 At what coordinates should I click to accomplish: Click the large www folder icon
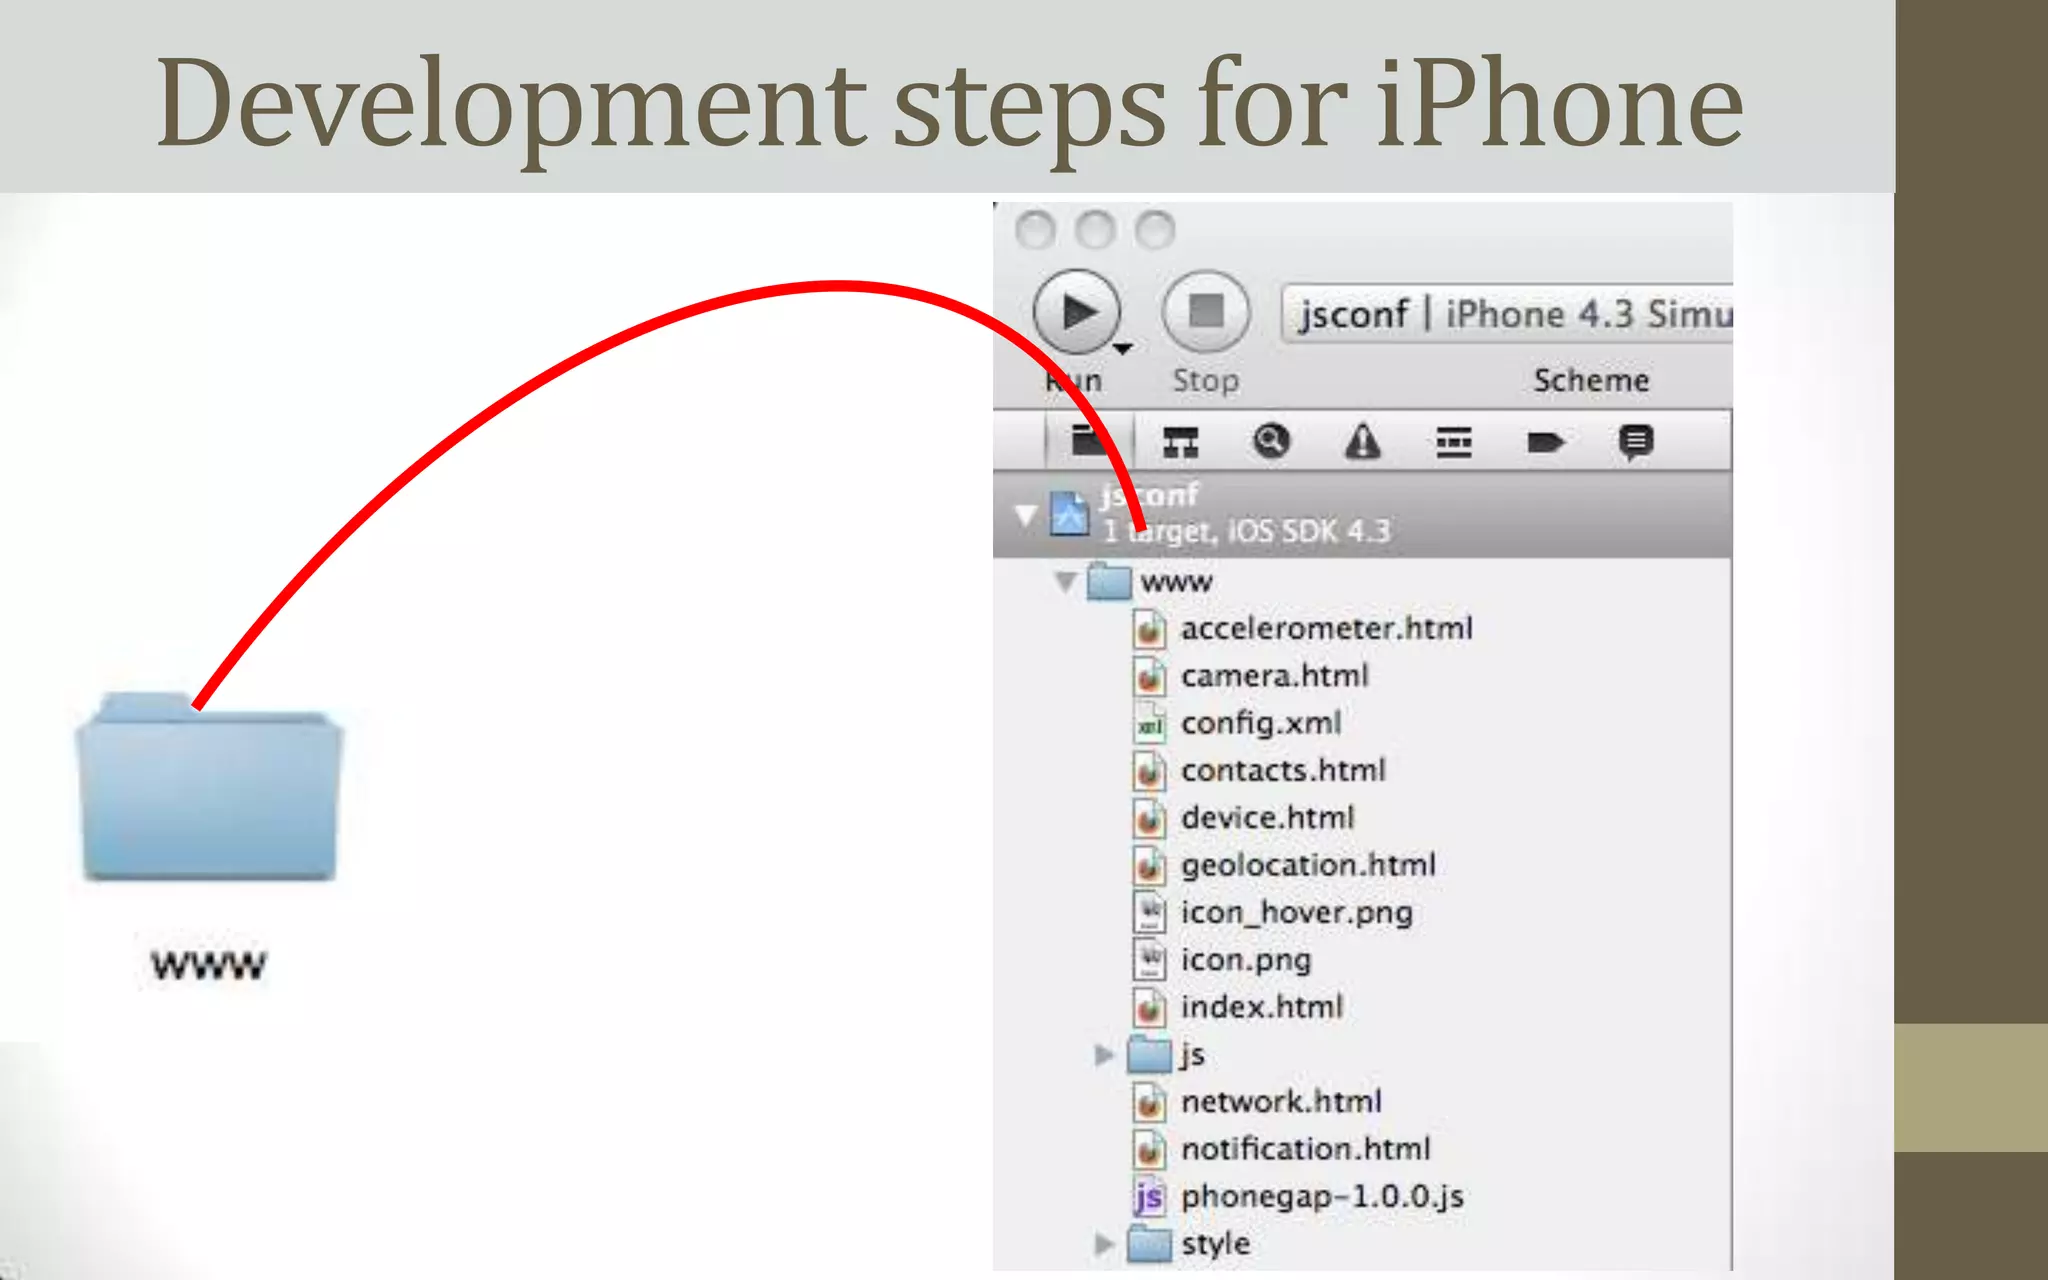pos(209,790)
